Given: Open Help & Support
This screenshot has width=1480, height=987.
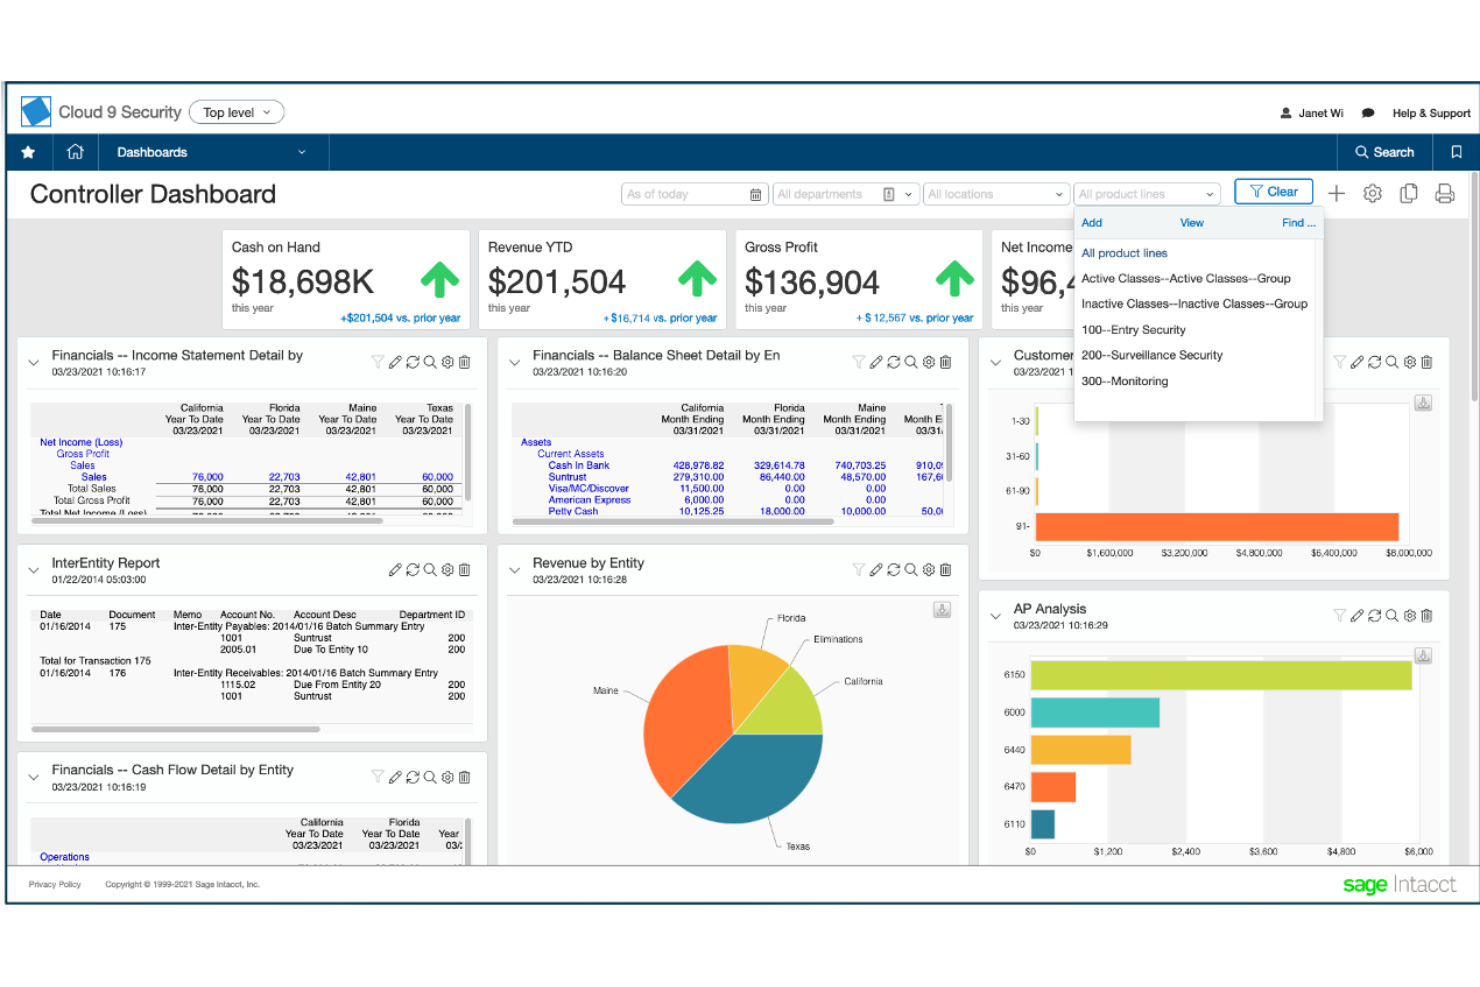Looking at the screenshot, I should click(x=1430, y=112).
